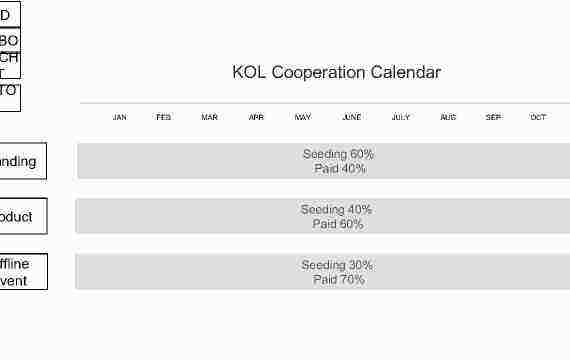Select the OCT month label
Viewport: 570px width, 360px height.
tap(538, 117)
